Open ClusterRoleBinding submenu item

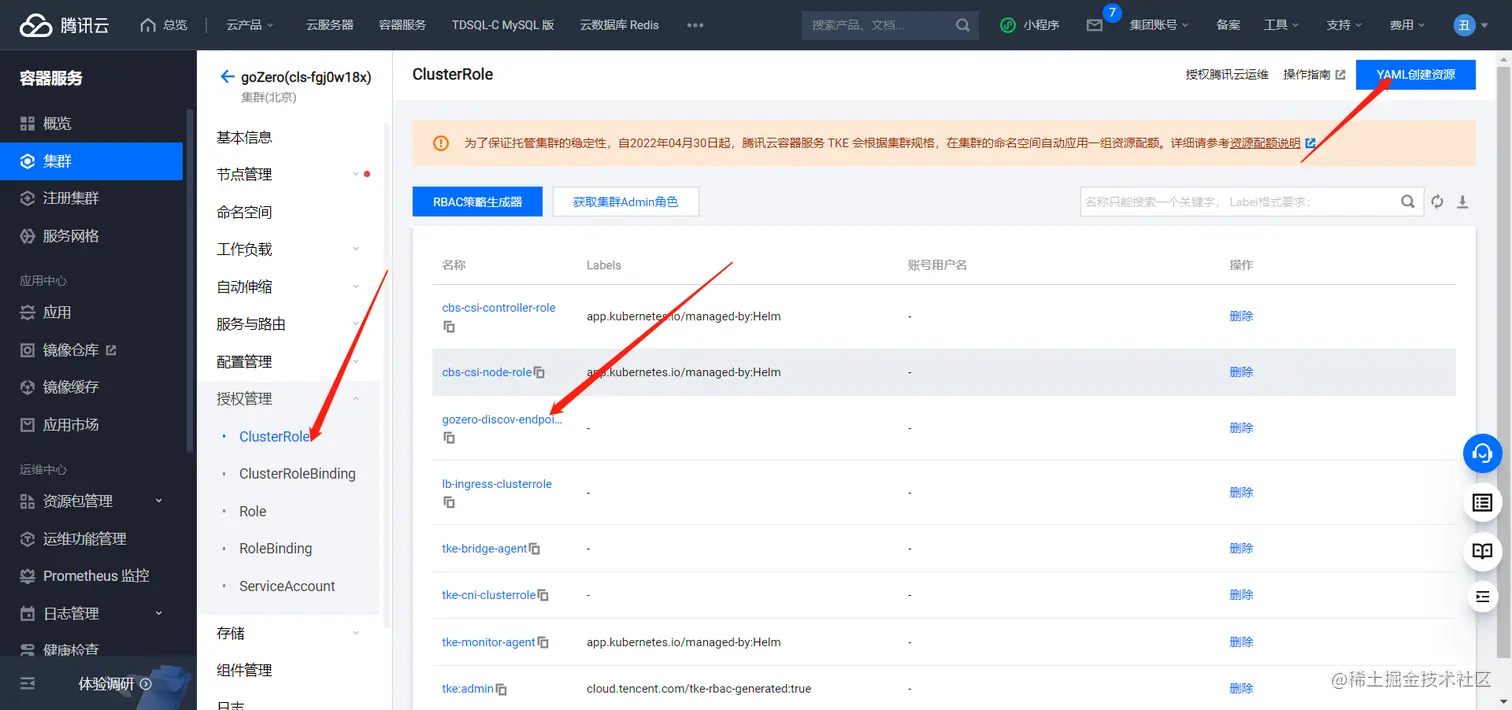pyautogui.click(x=297, y=474)
